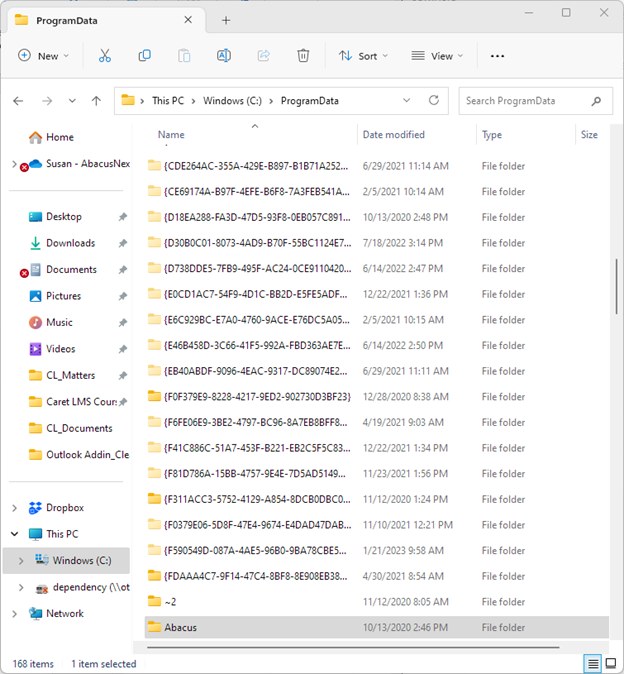Expand the Network tree node

14,614
